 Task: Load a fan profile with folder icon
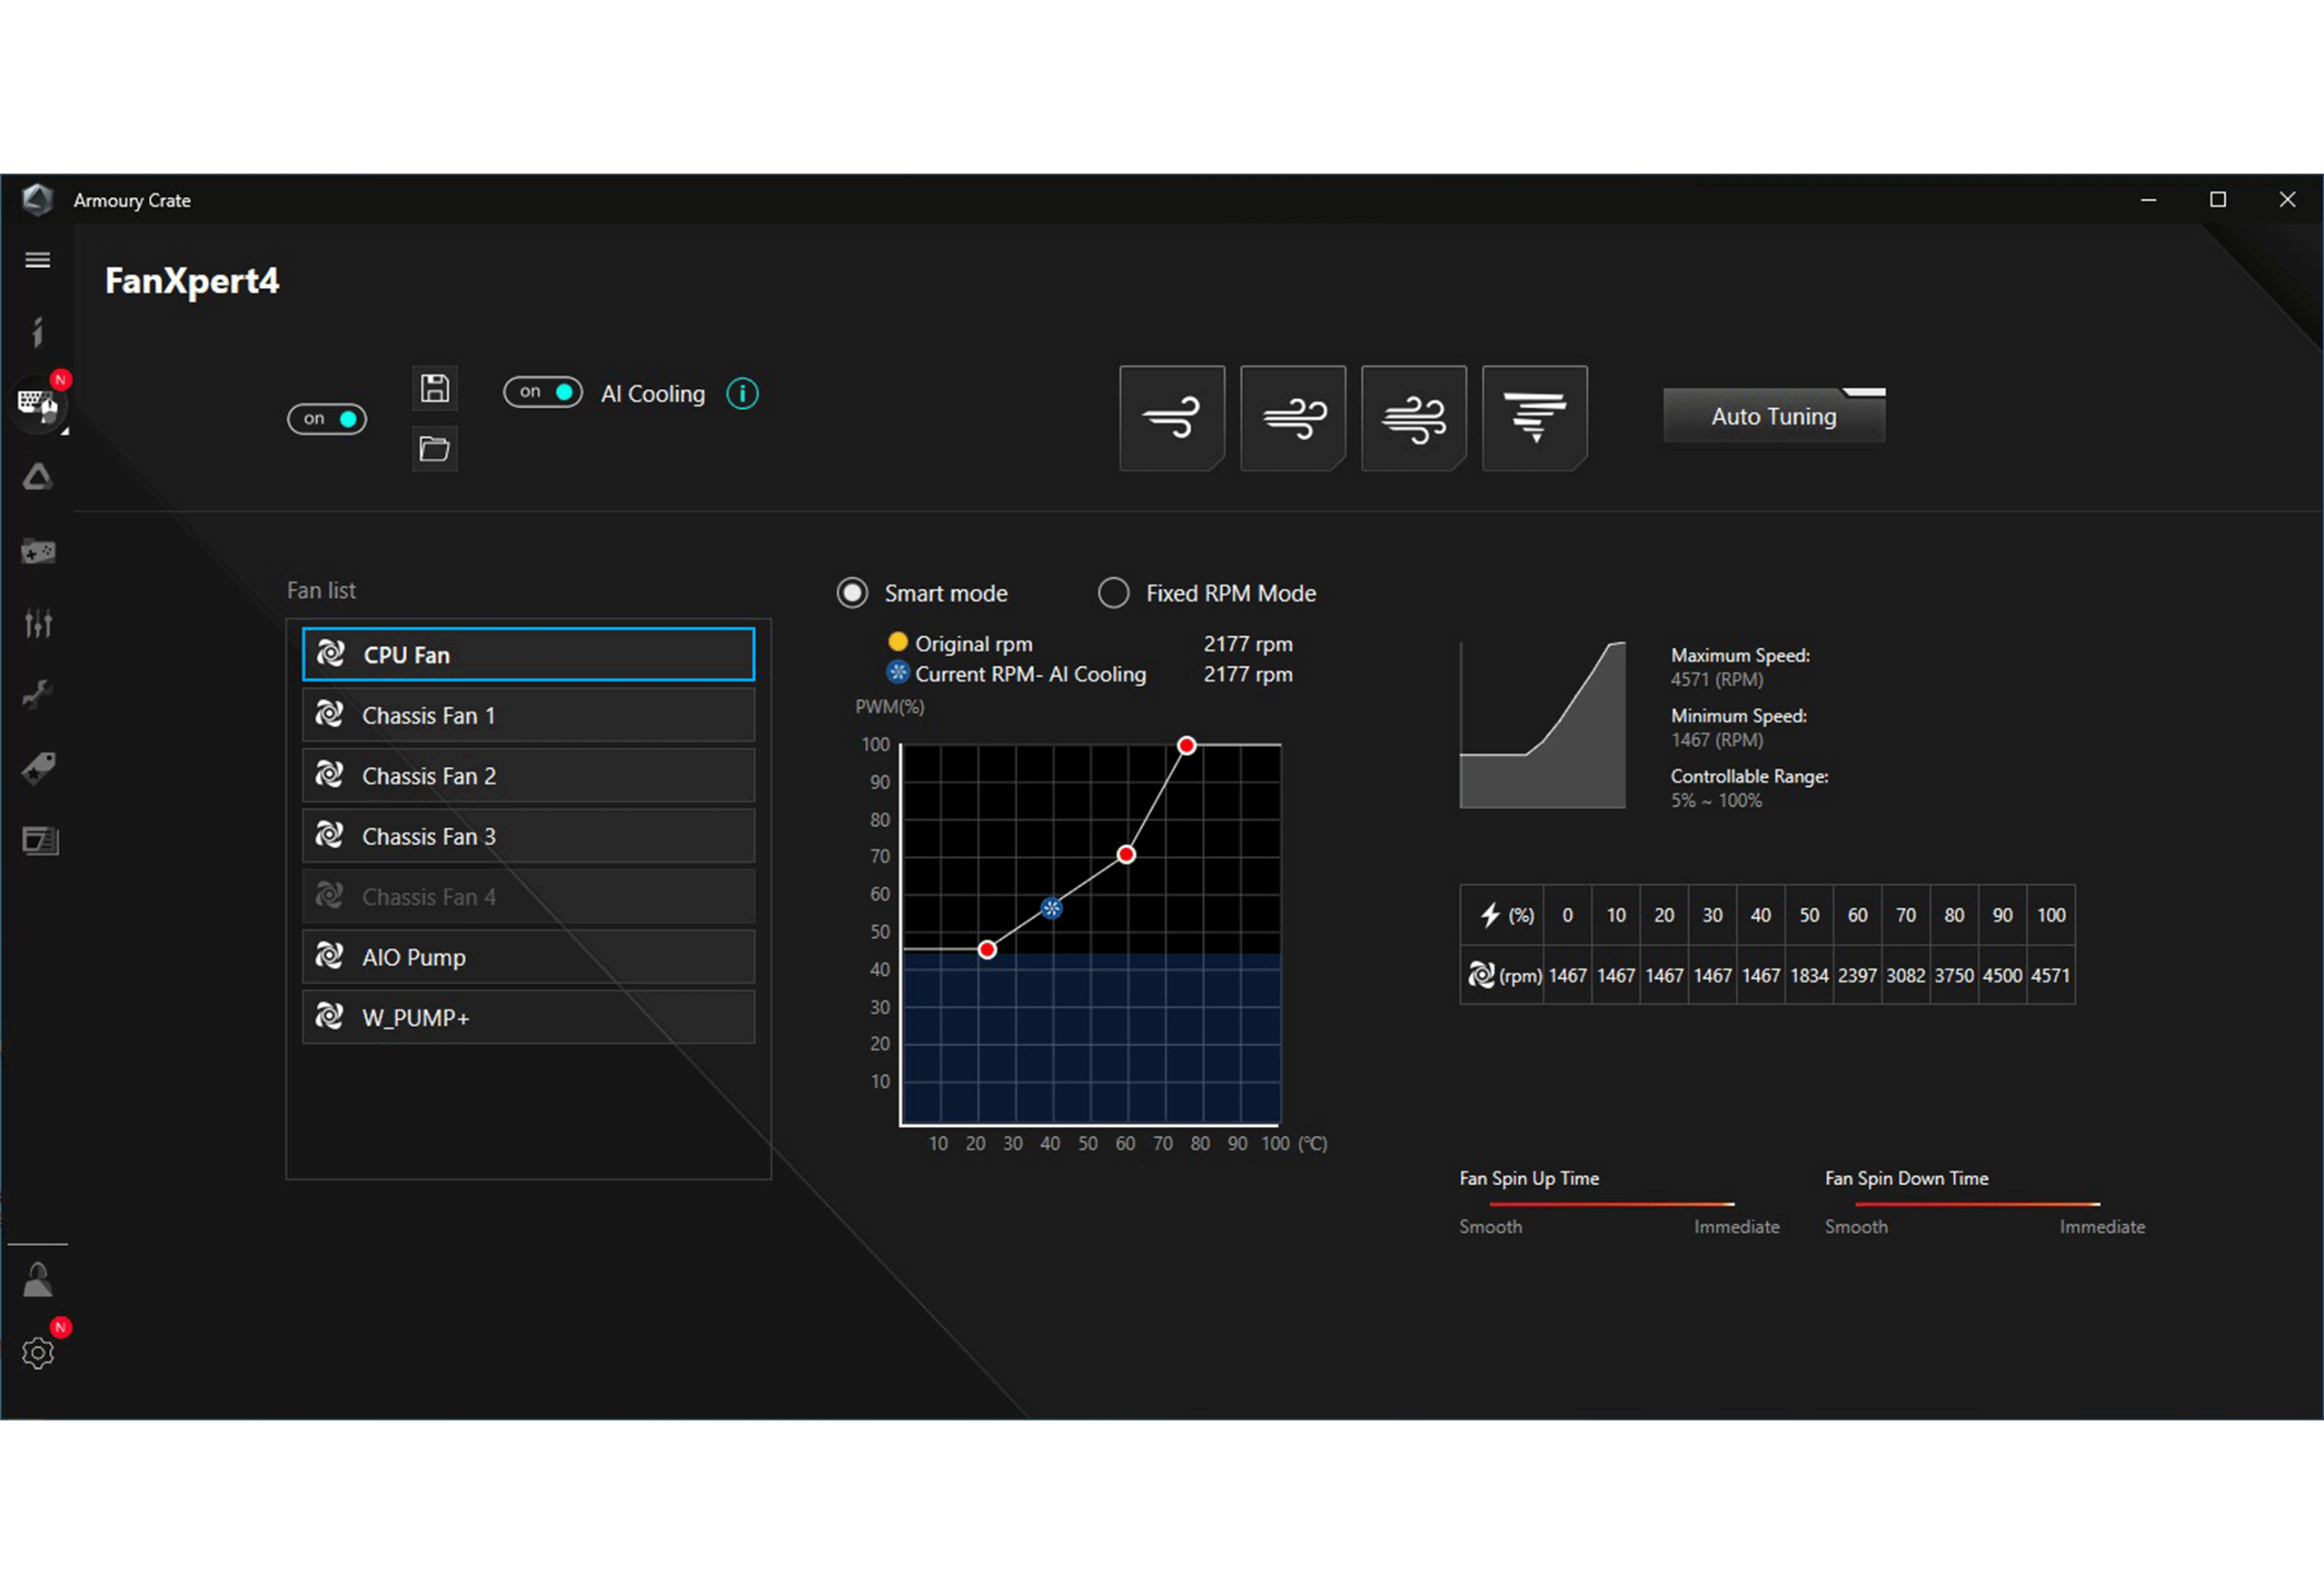pyautogui.click(x=435, y=449)
